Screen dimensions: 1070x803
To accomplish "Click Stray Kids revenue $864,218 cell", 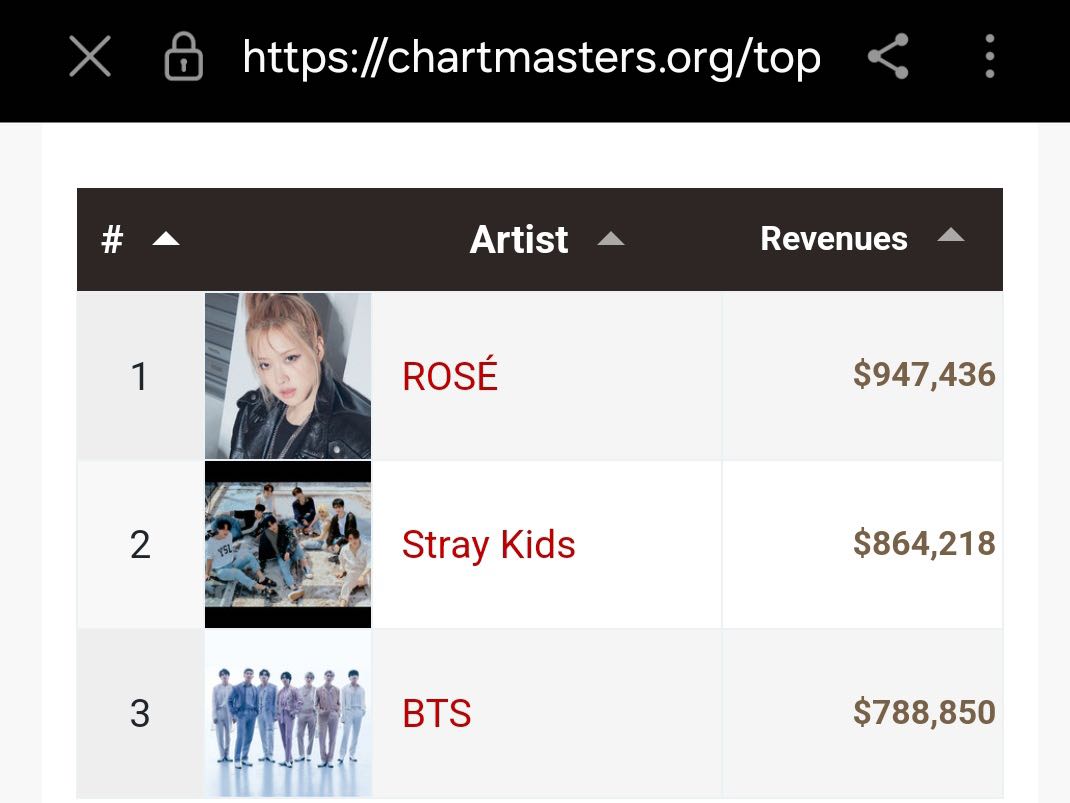I will click(x=863, y=544).
